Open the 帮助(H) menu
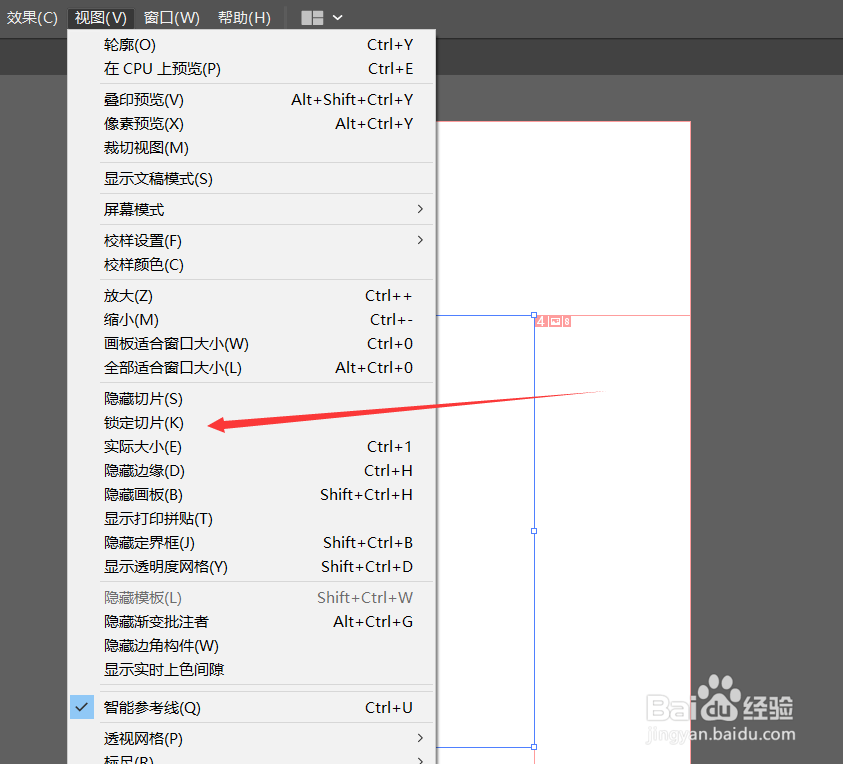 click(x=244, y=18)
